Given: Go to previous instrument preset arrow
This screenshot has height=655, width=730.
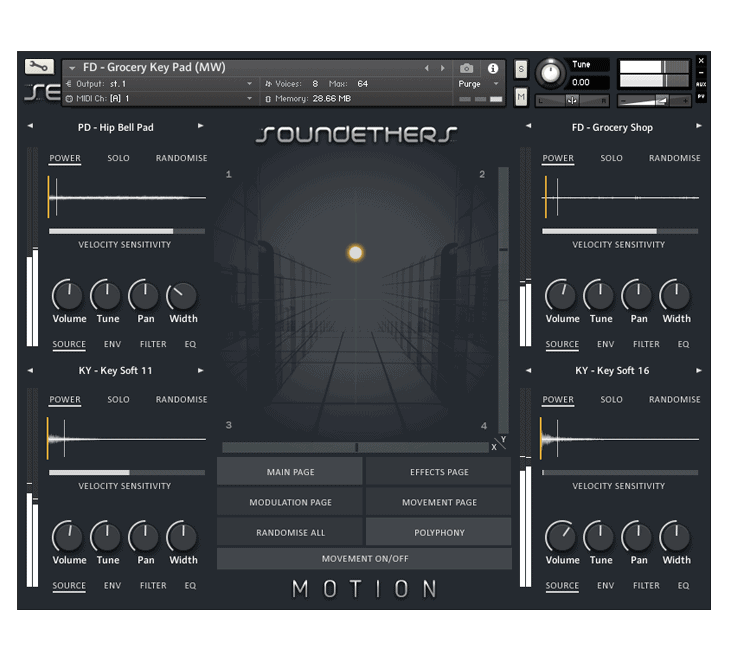Looking at the screenshot, I should pyautogui.click(x=426, y=68).
